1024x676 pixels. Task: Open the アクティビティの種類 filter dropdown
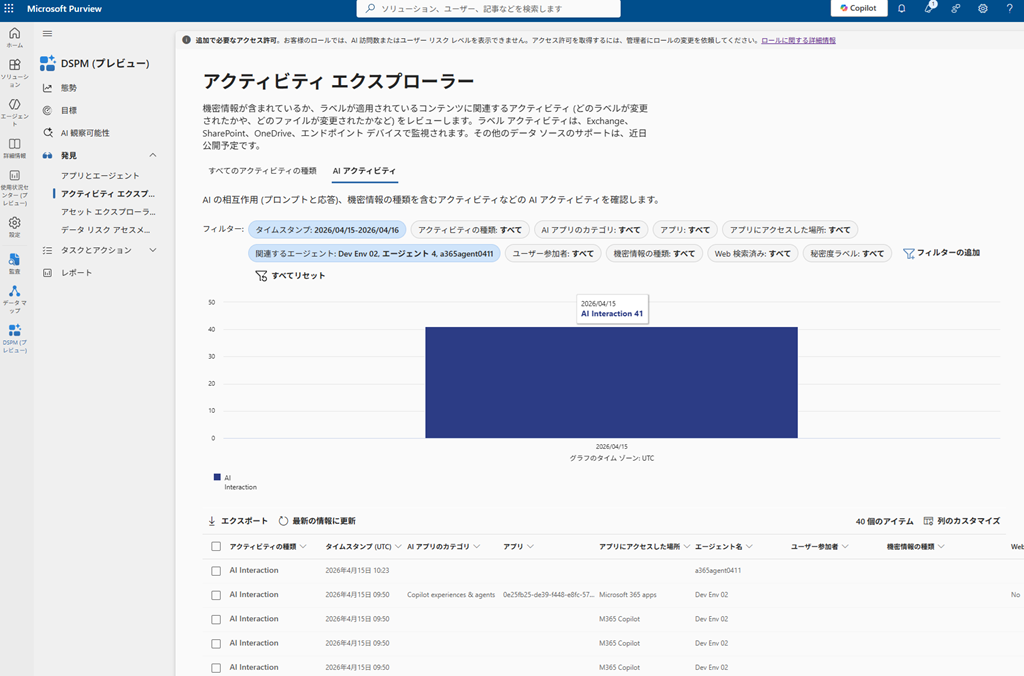(x=470, y=229)
